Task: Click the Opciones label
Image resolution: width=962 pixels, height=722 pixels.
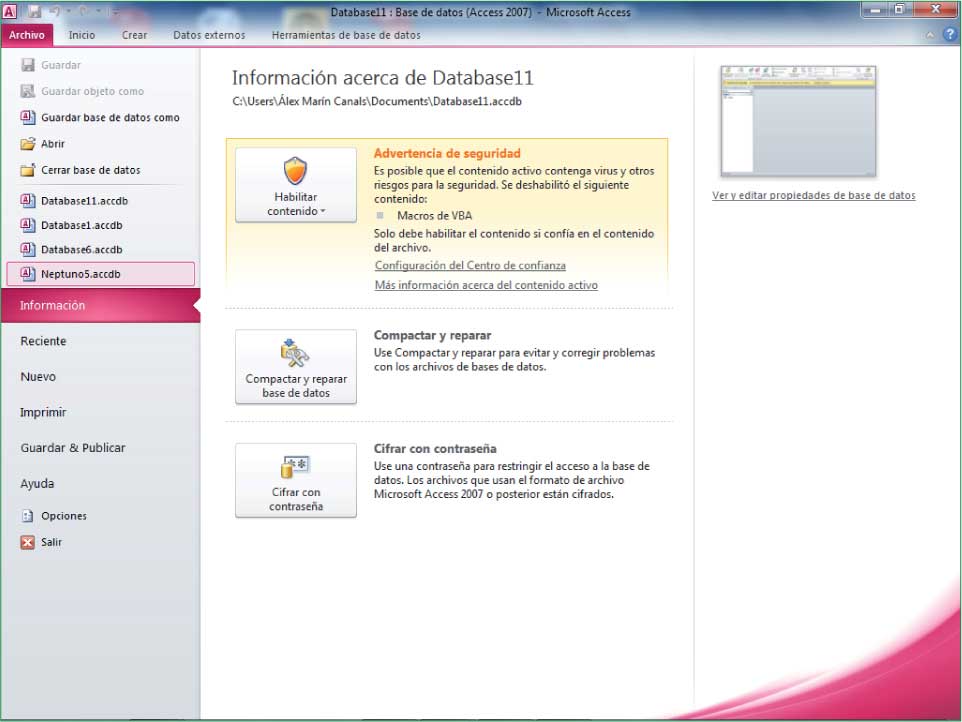Action: (64, 516)
